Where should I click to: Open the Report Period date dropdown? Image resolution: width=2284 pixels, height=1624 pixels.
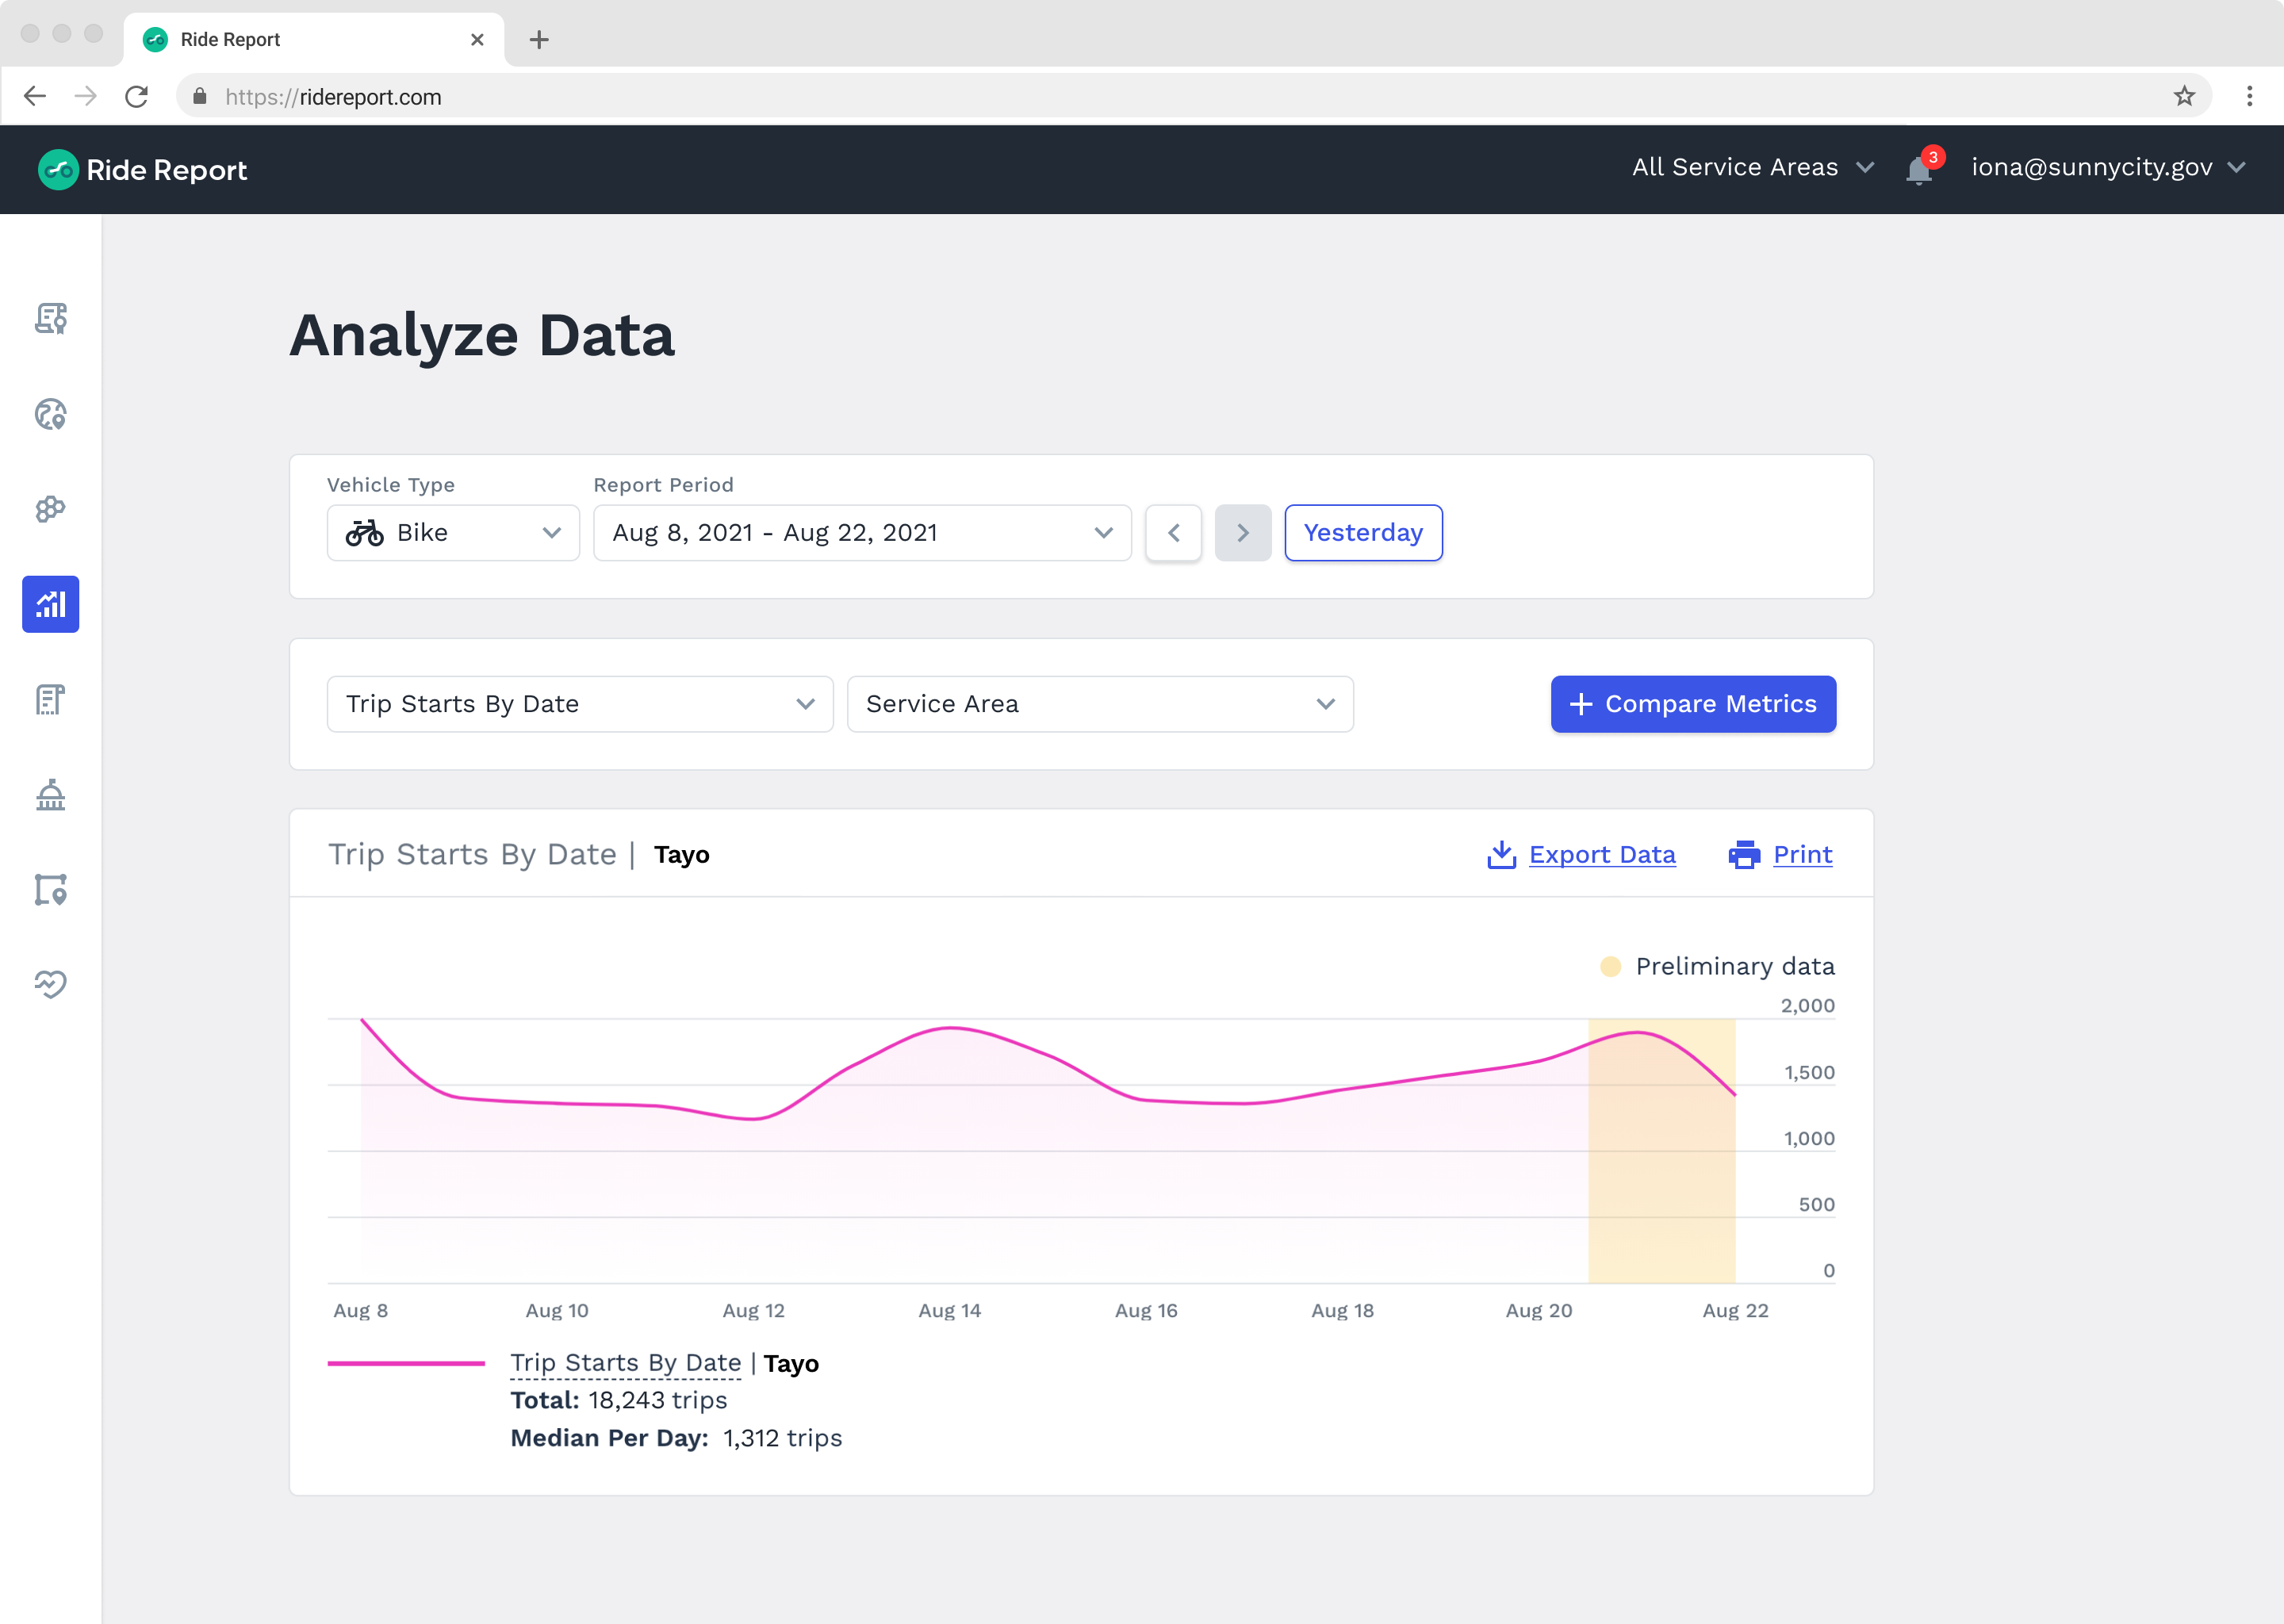[862, 533]
